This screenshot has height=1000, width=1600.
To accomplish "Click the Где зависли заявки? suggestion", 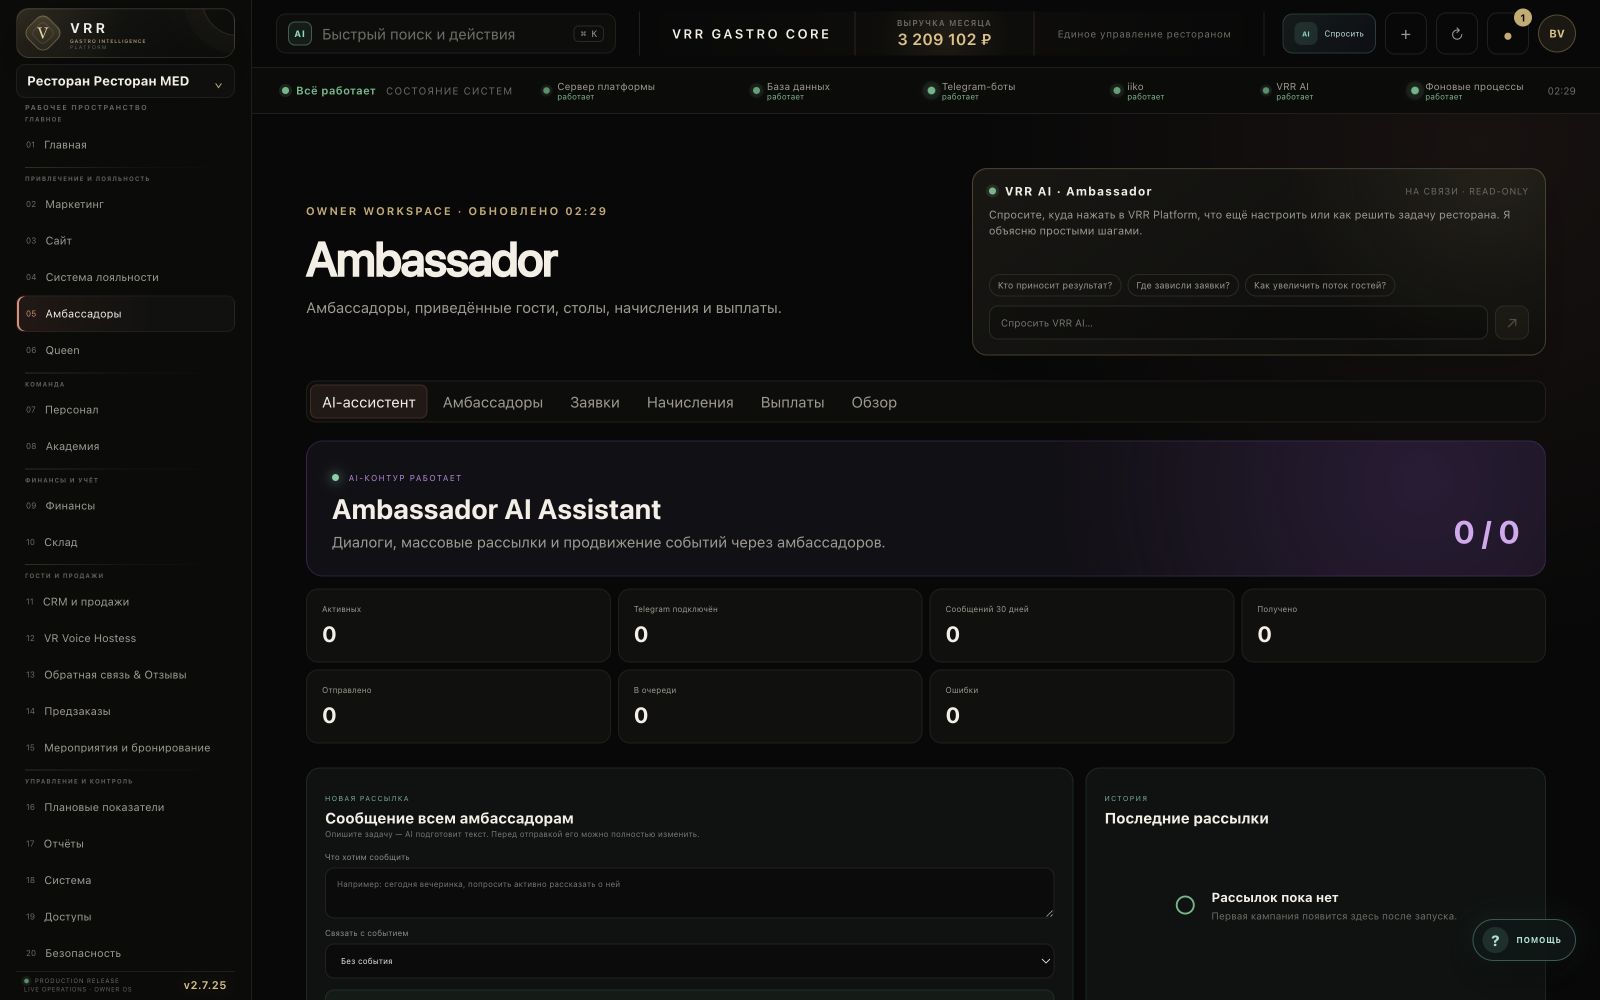I will (1183, 286).
